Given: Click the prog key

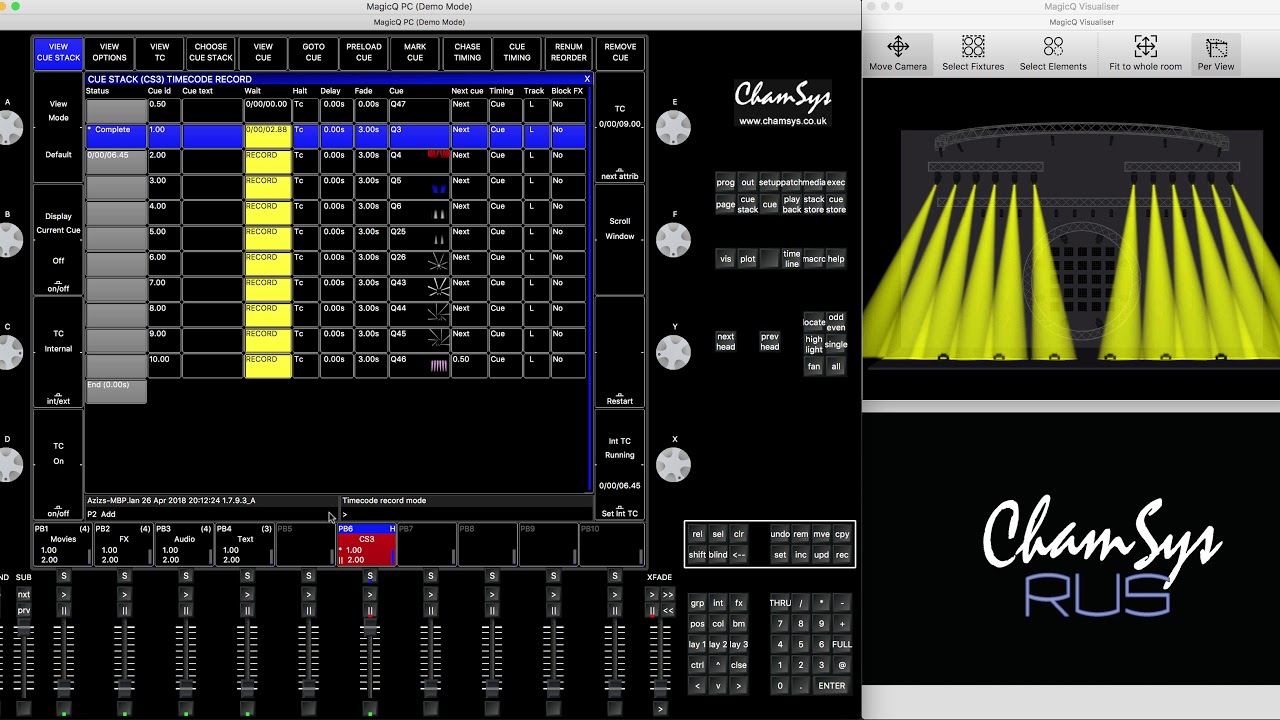Looking at the screenshot, I should pyautogui.click(x=725, y=182).
